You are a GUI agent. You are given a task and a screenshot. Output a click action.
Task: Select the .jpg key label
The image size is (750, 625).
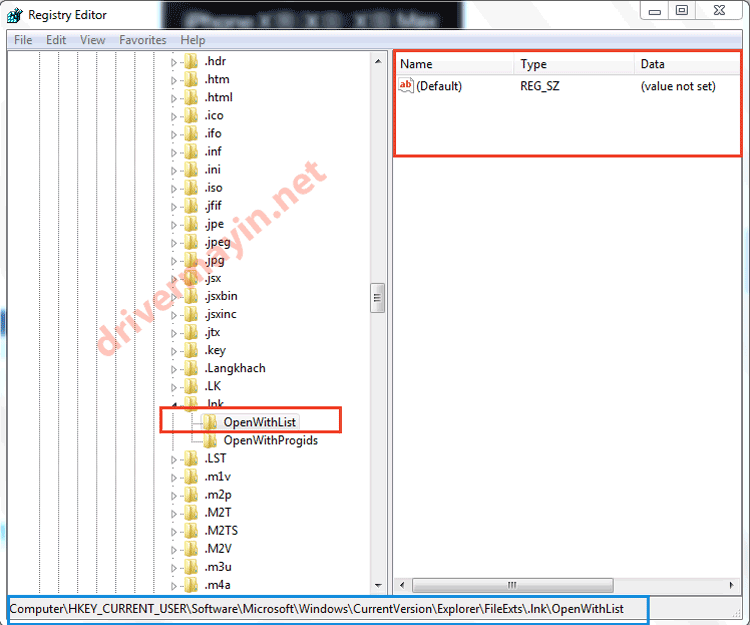[x=214, y=261]
